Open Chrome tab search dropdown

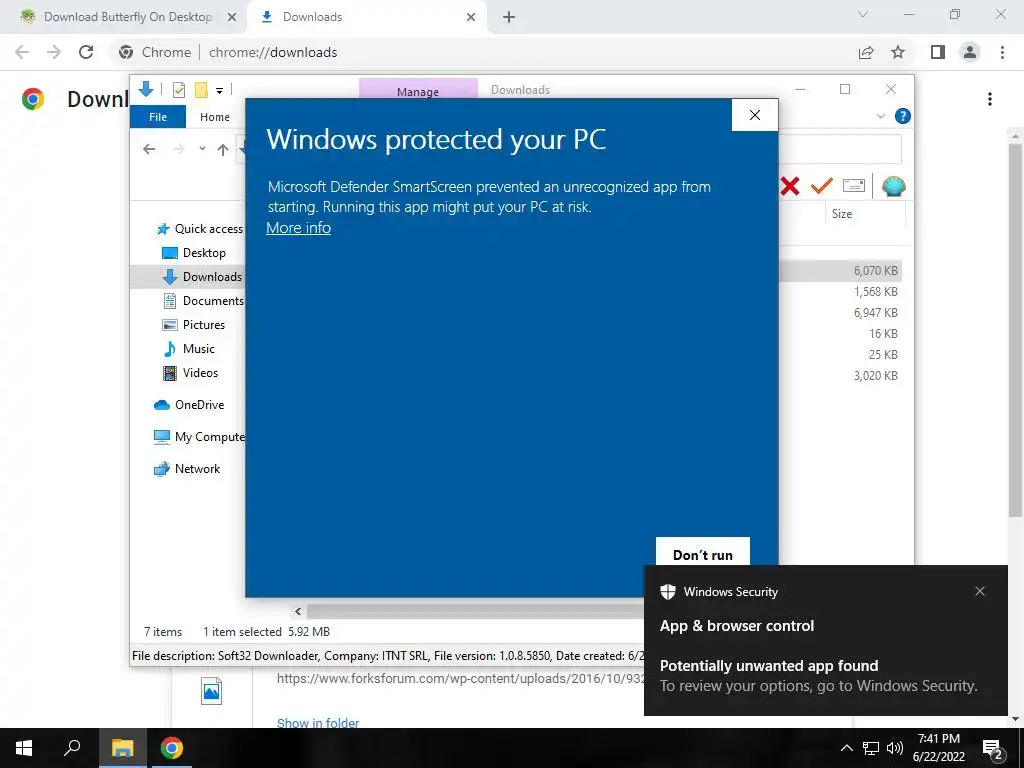pos(863,14)
